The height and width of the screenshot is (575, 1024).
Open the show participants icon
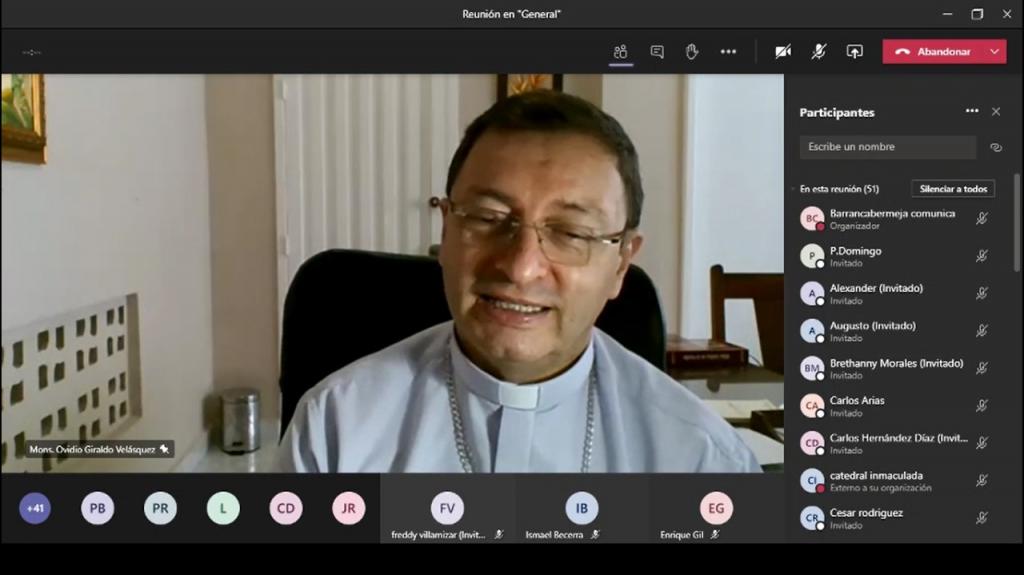point(621,52)
